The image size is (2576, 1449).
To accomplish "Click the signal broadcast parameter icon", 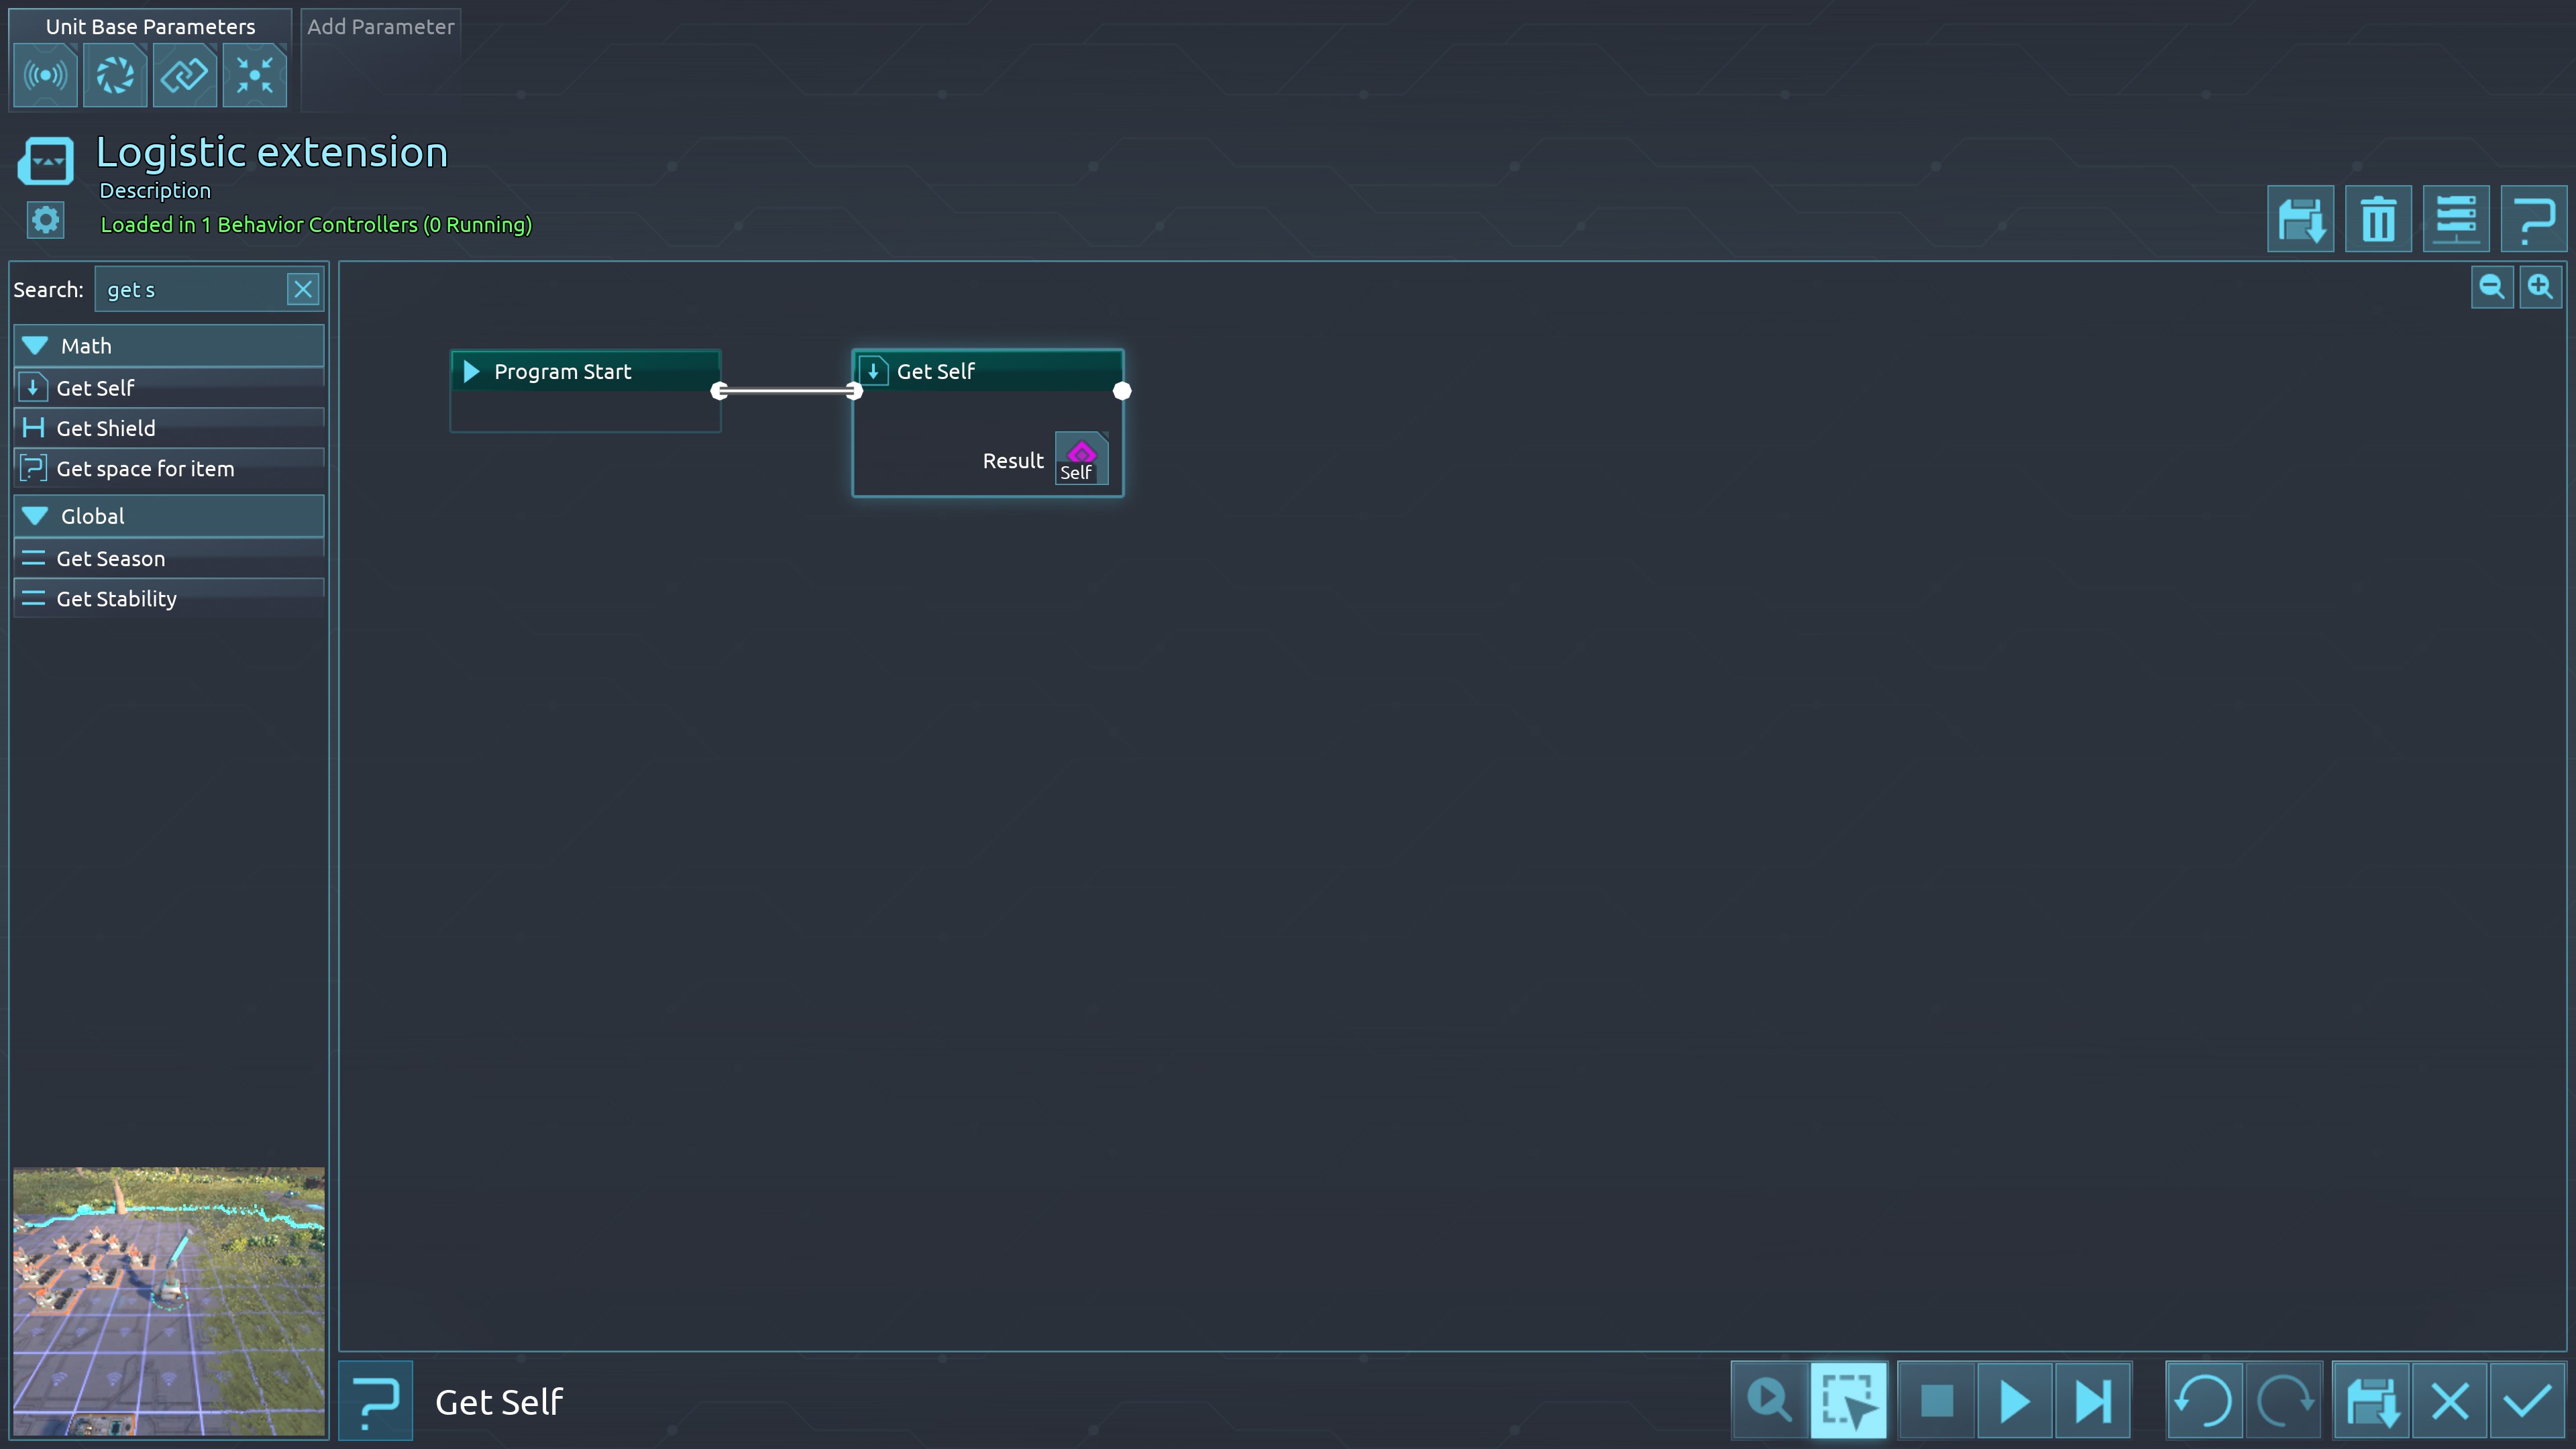I will click(45, 75).
